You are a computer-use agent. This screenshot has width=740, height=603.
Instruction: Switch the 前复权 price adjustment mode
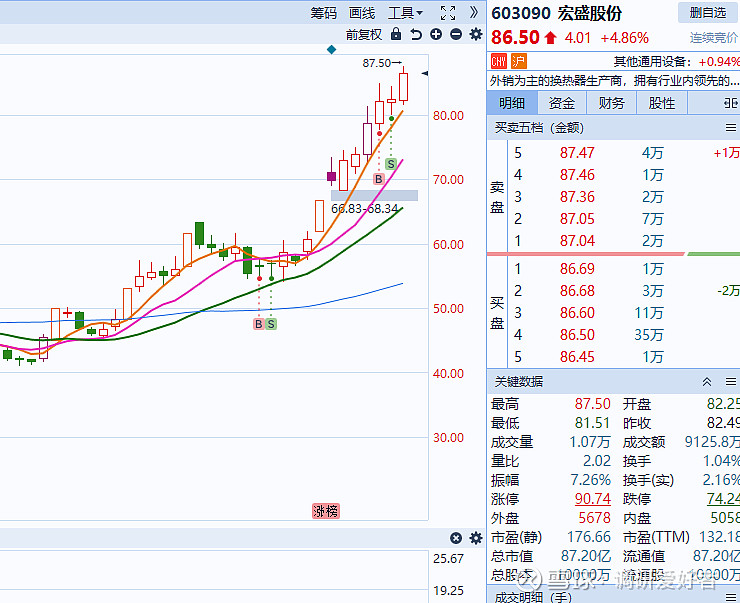[363, 34]
